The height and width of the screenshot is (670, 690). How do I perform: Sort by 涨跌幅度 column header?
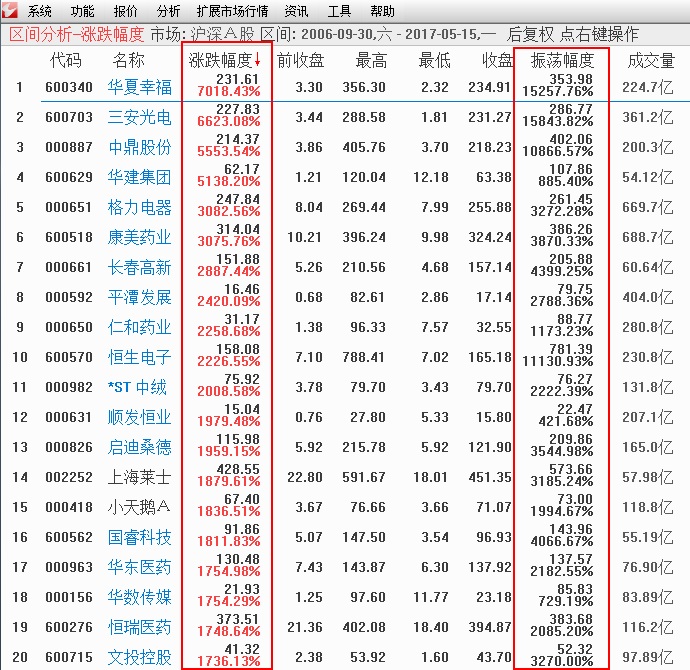tap(224, 61)
